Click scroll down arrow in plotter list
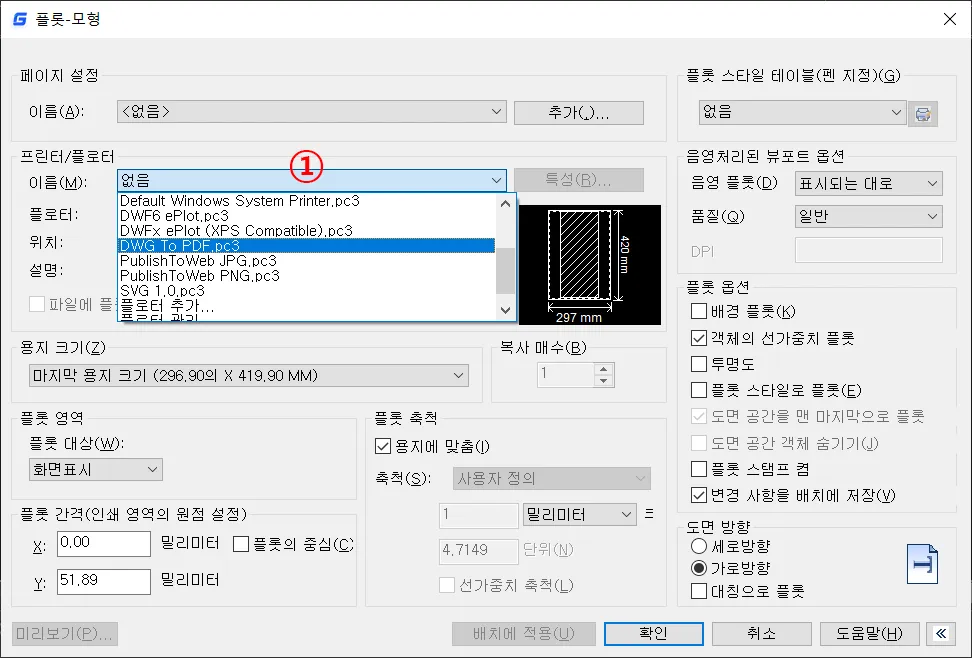 tap(506, 310)
